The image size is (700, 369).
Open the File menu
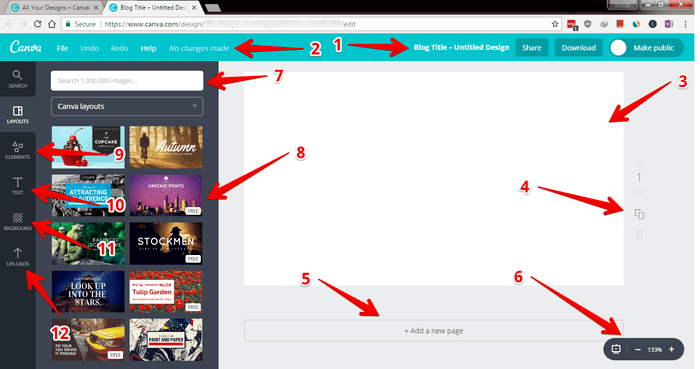(x=62, y=48)
